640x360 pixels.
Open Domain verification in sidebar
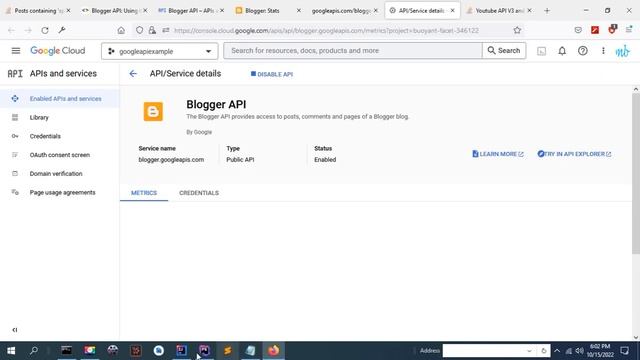56,174
